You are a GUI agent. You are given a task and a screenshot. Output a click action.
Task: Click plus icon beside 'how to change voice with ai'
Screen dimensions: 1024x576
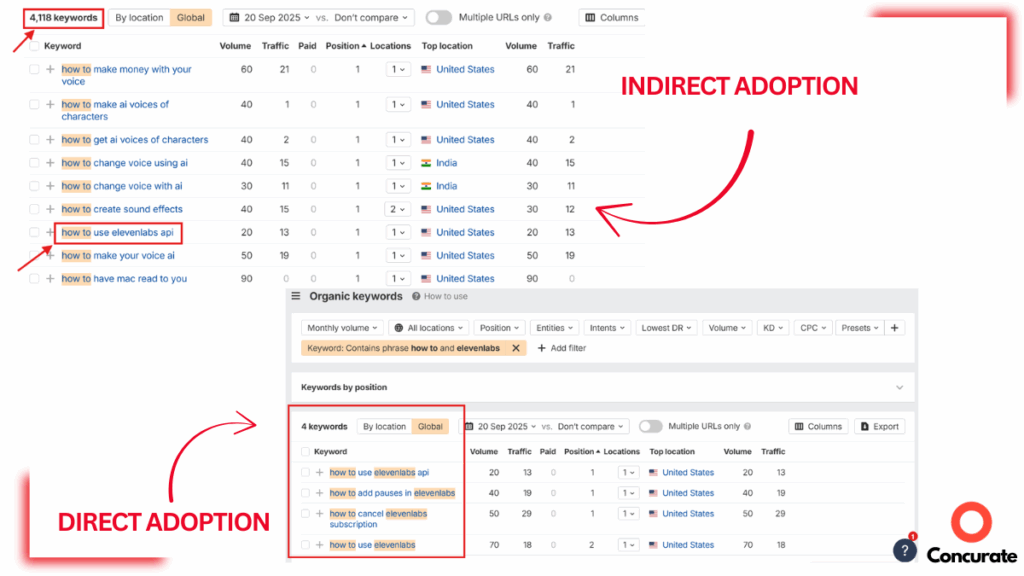50,186
